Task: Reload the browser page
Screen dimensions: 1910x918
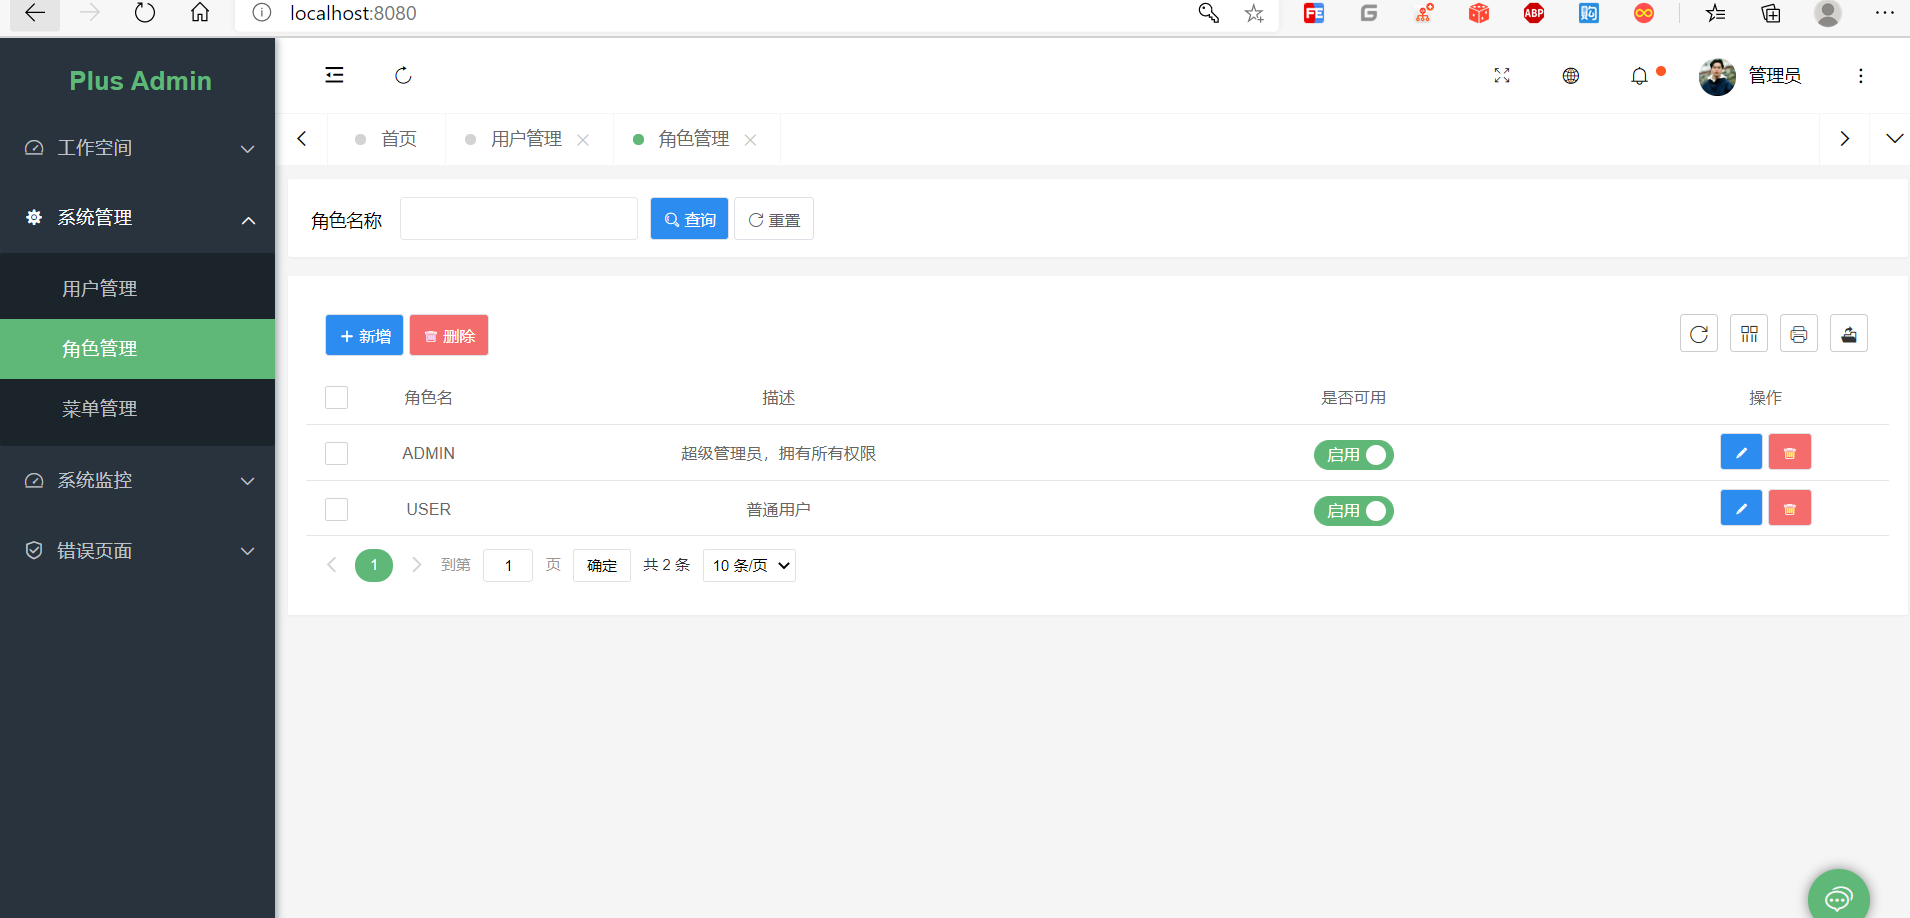Action: coord(145,13)
